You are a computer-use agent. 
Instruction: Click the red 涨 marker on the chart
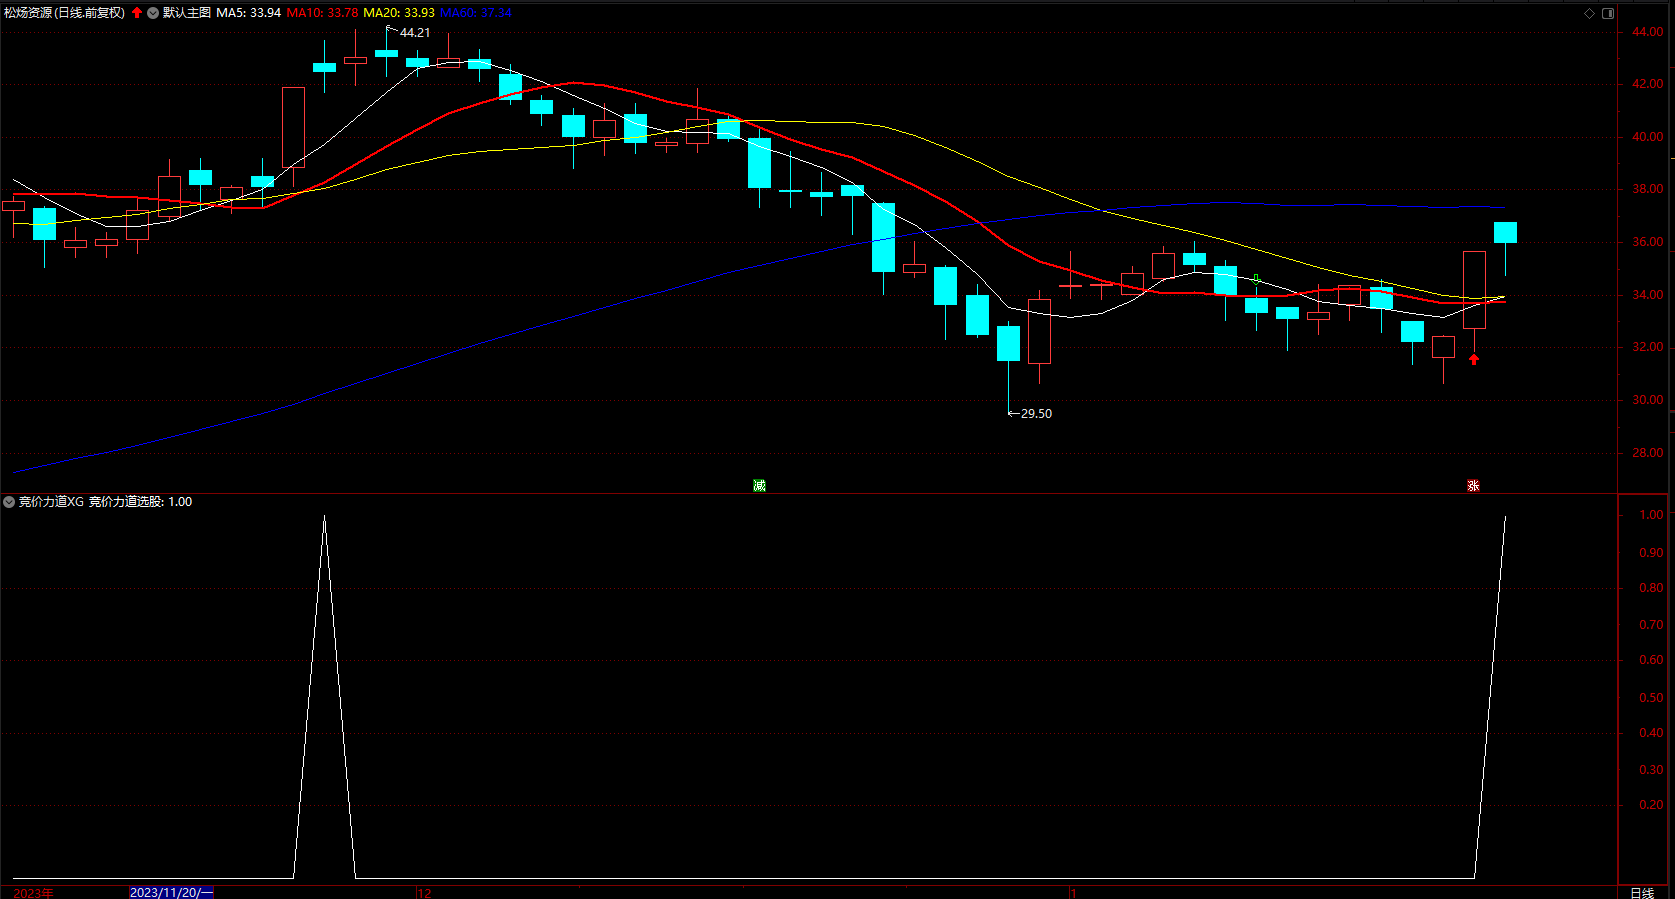1473,485
